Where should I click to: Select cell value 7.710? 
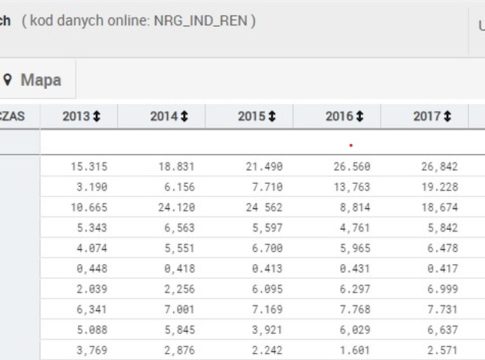point(267,187)
